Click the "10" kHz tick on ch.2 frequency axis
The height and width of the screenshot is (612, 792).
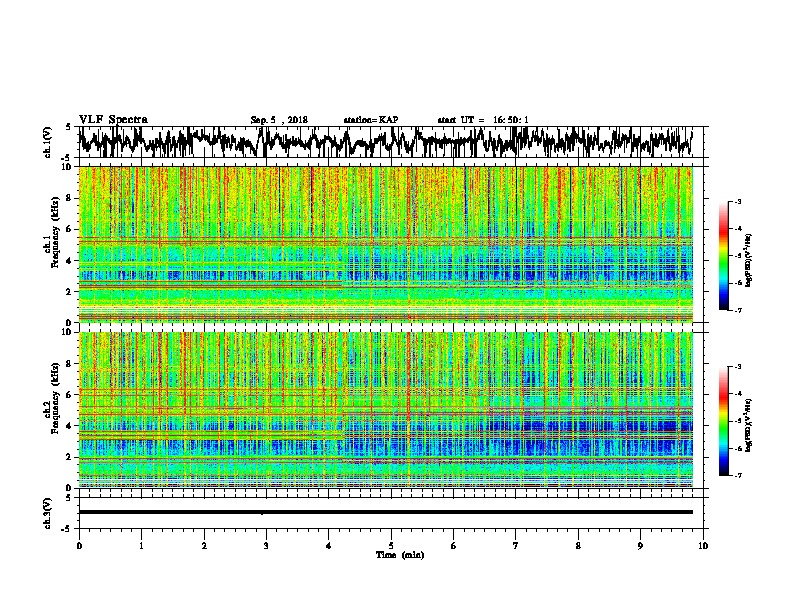click(x=67, y=332)
